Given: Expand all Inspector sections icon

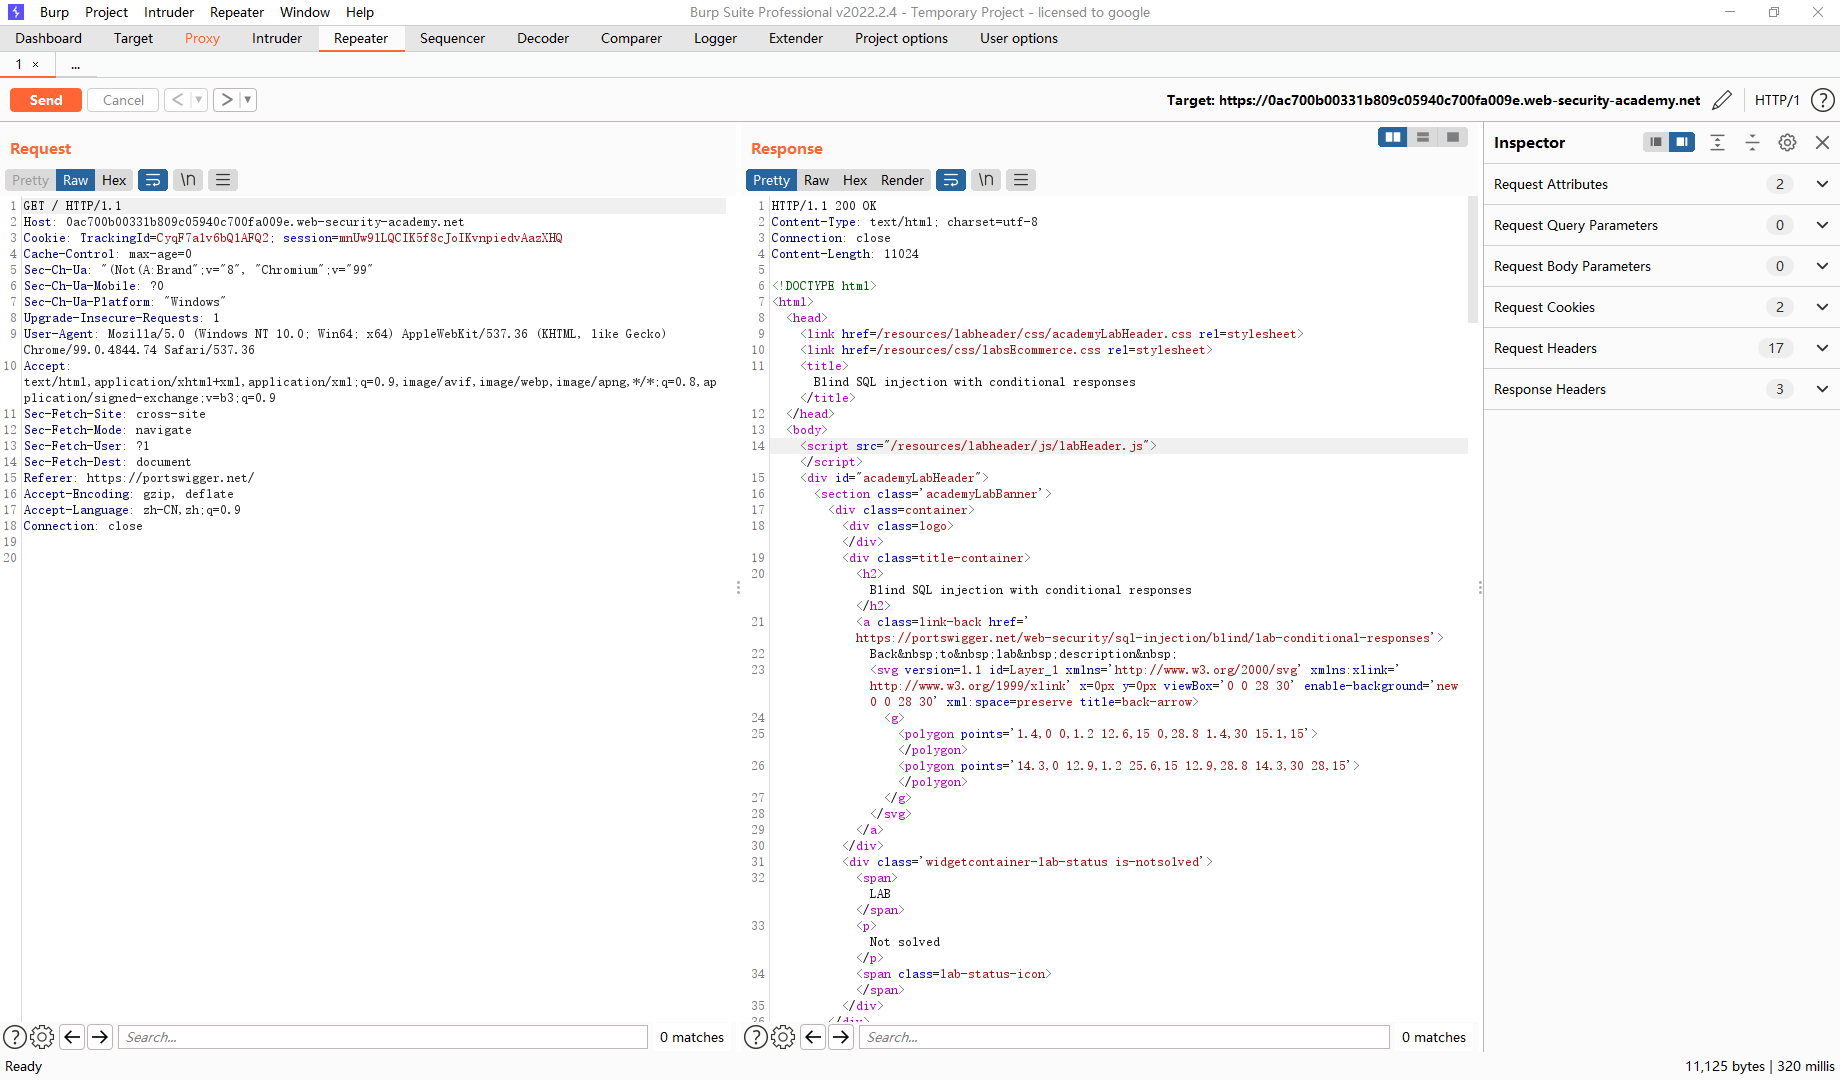Looking at the screenshot, I should coord(1717,142).
